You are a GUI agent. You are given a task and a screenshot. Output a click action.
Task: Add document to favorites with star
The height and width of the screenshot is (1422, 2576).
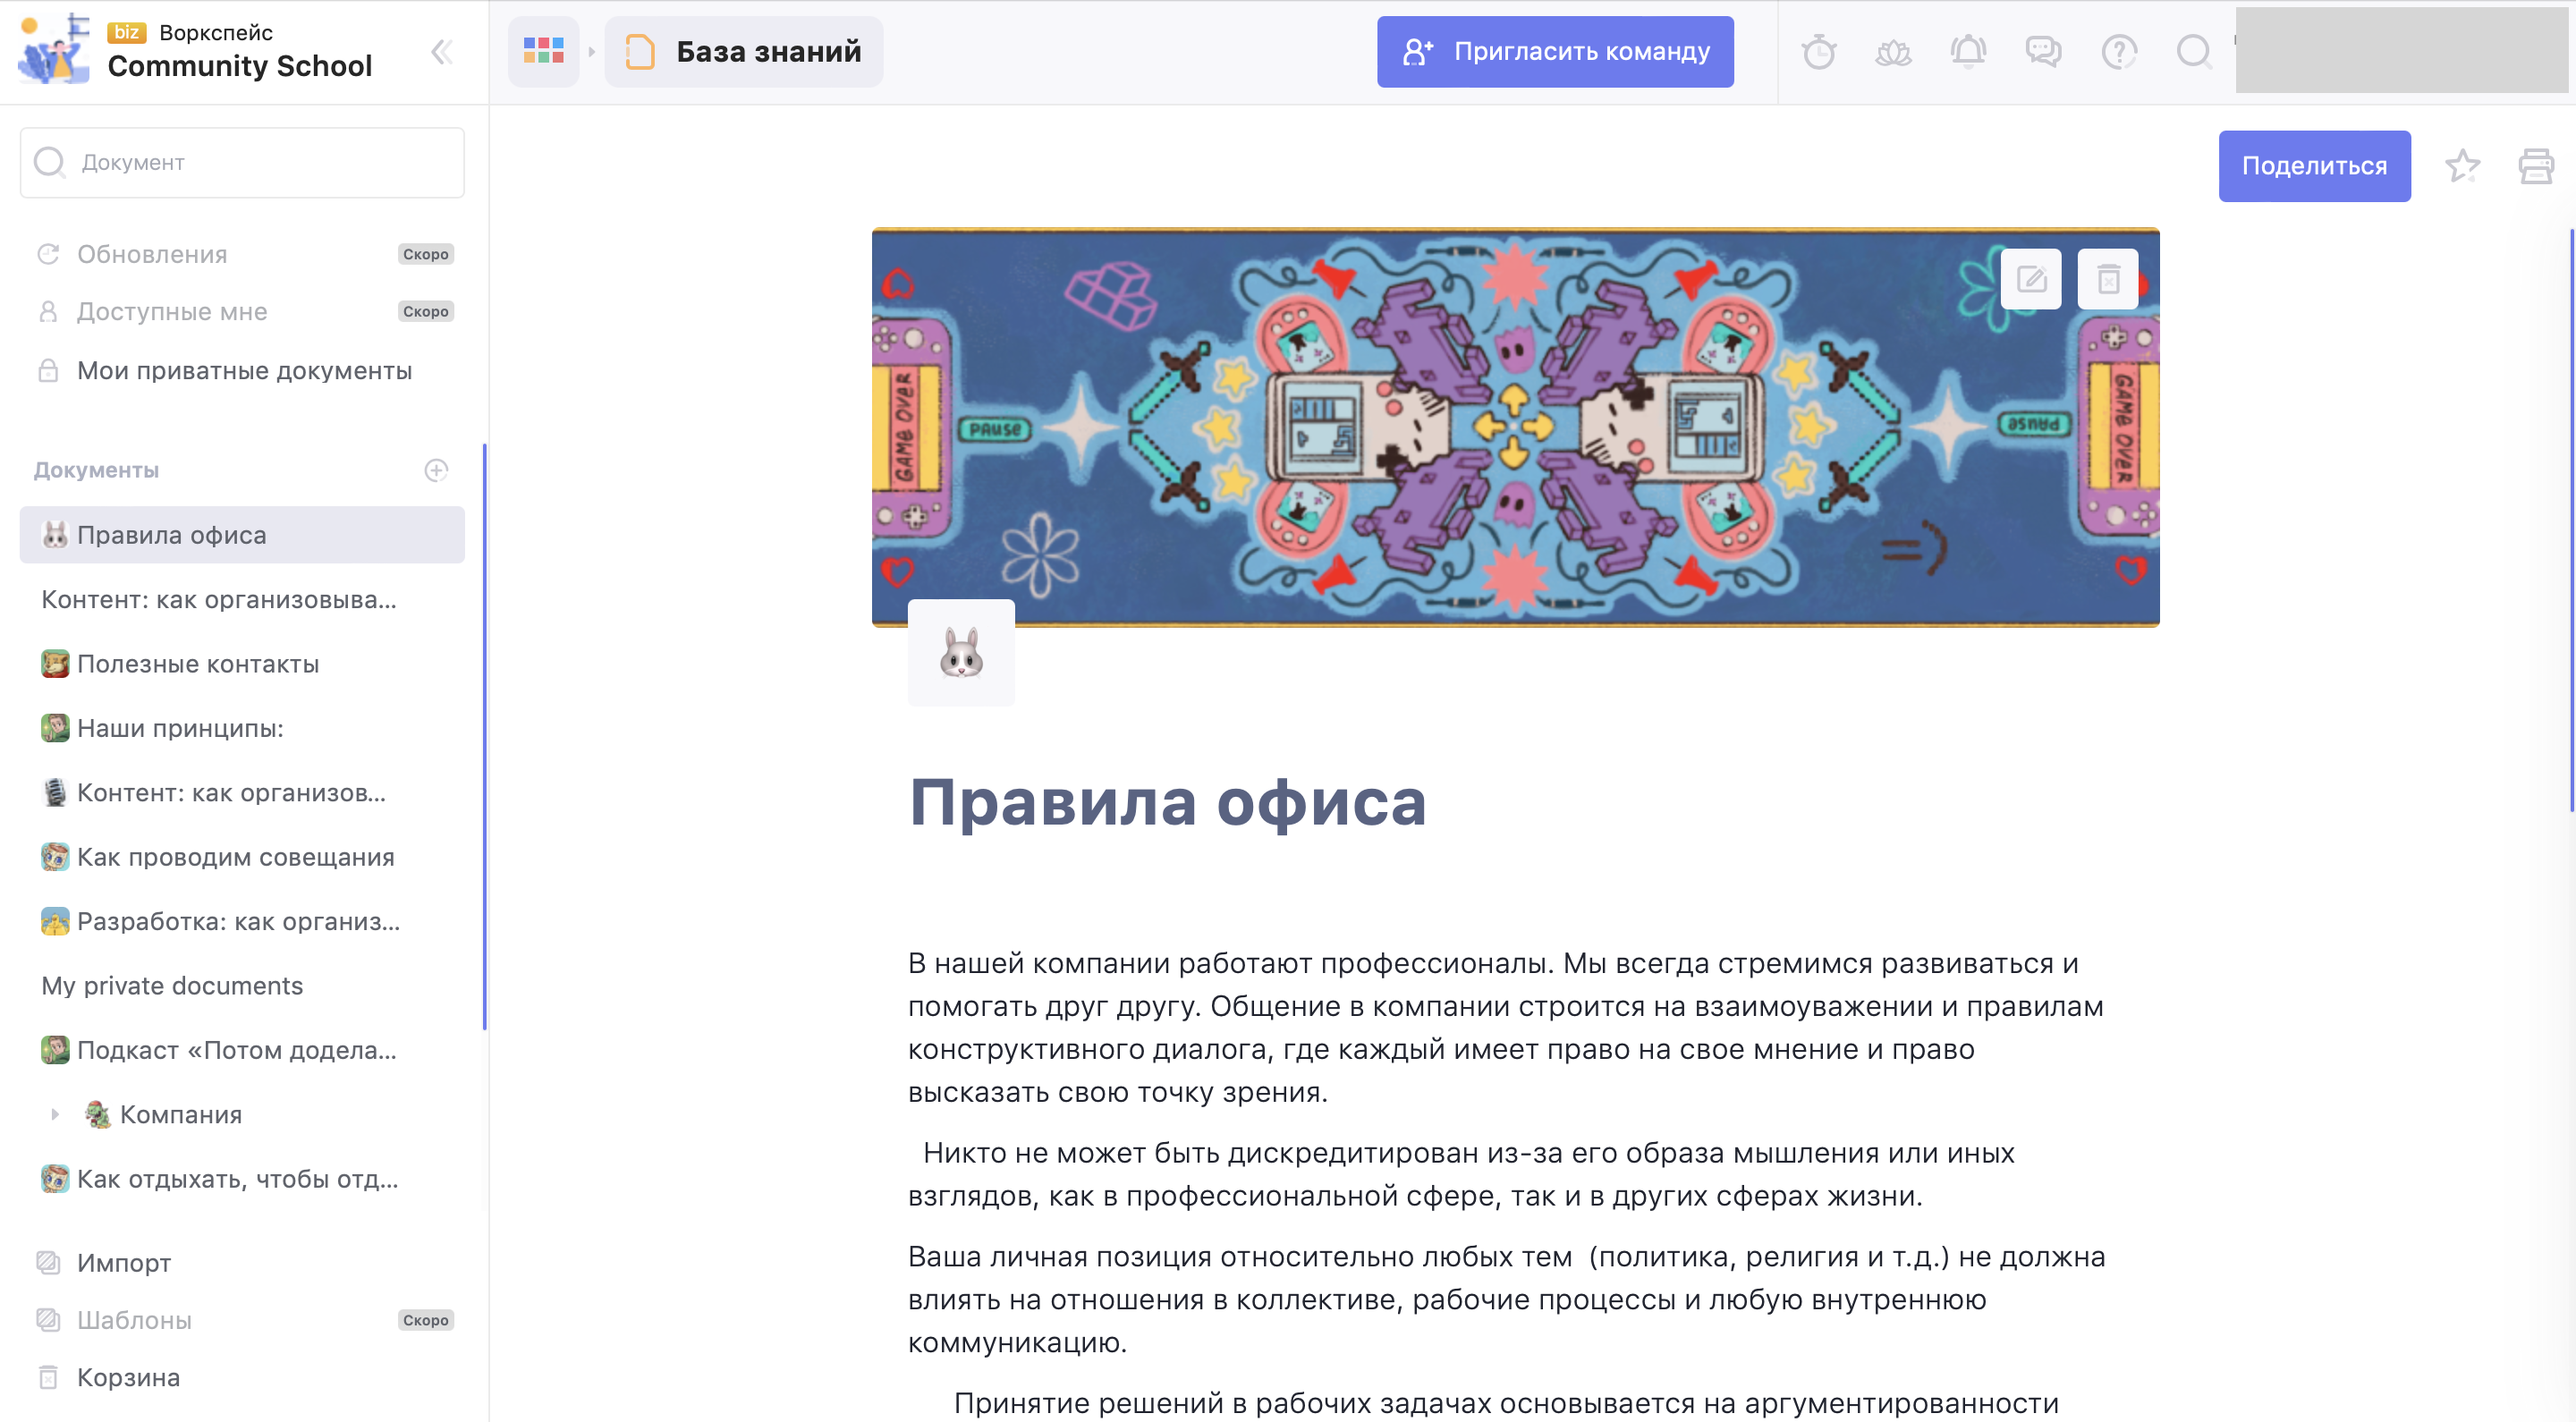pos(2462,166)
